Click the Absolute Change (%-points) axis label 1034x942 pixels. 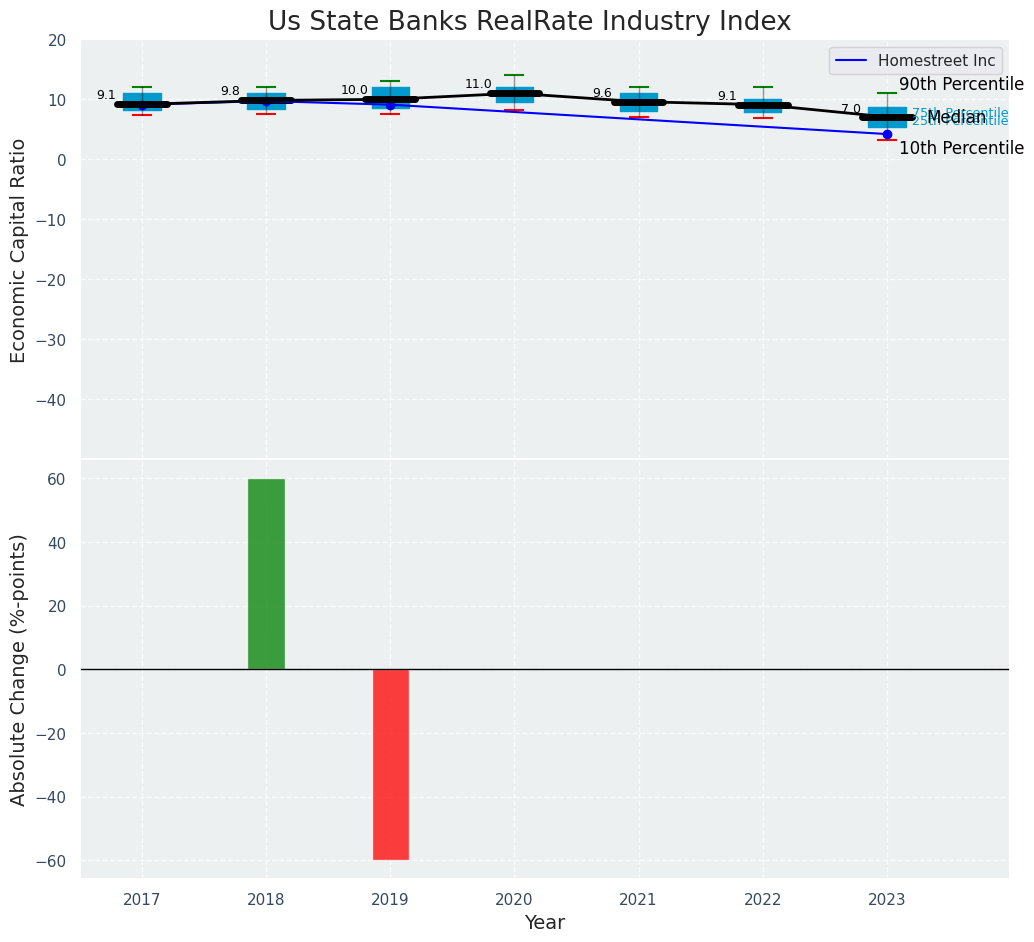(x=18, y=669)
